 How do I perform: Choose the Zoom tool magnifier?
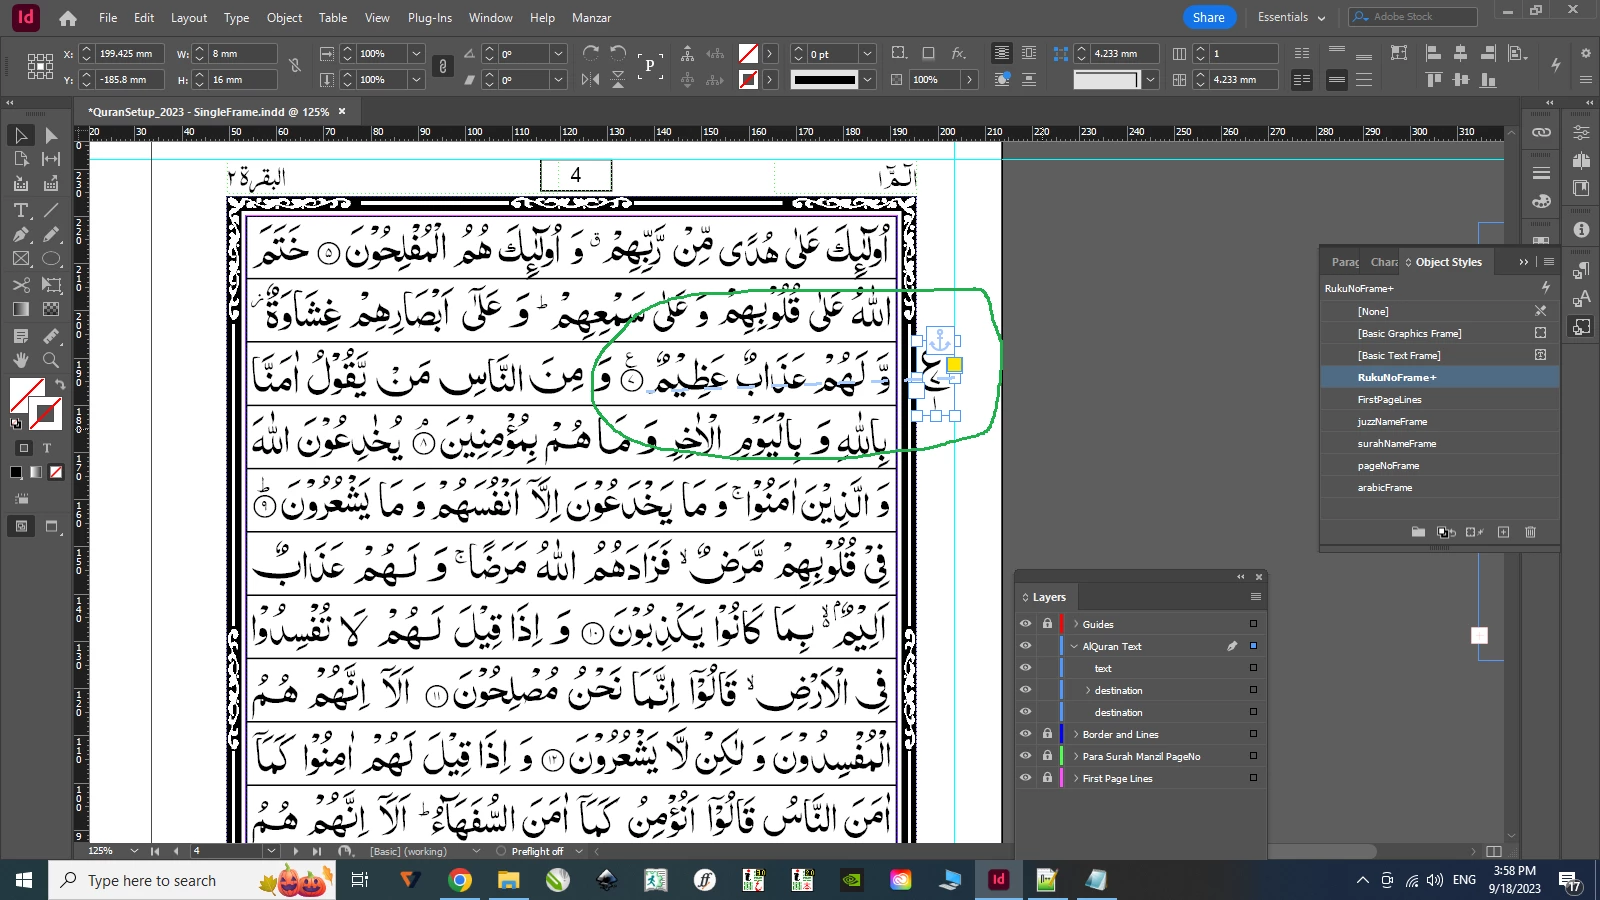coord(51,360)
